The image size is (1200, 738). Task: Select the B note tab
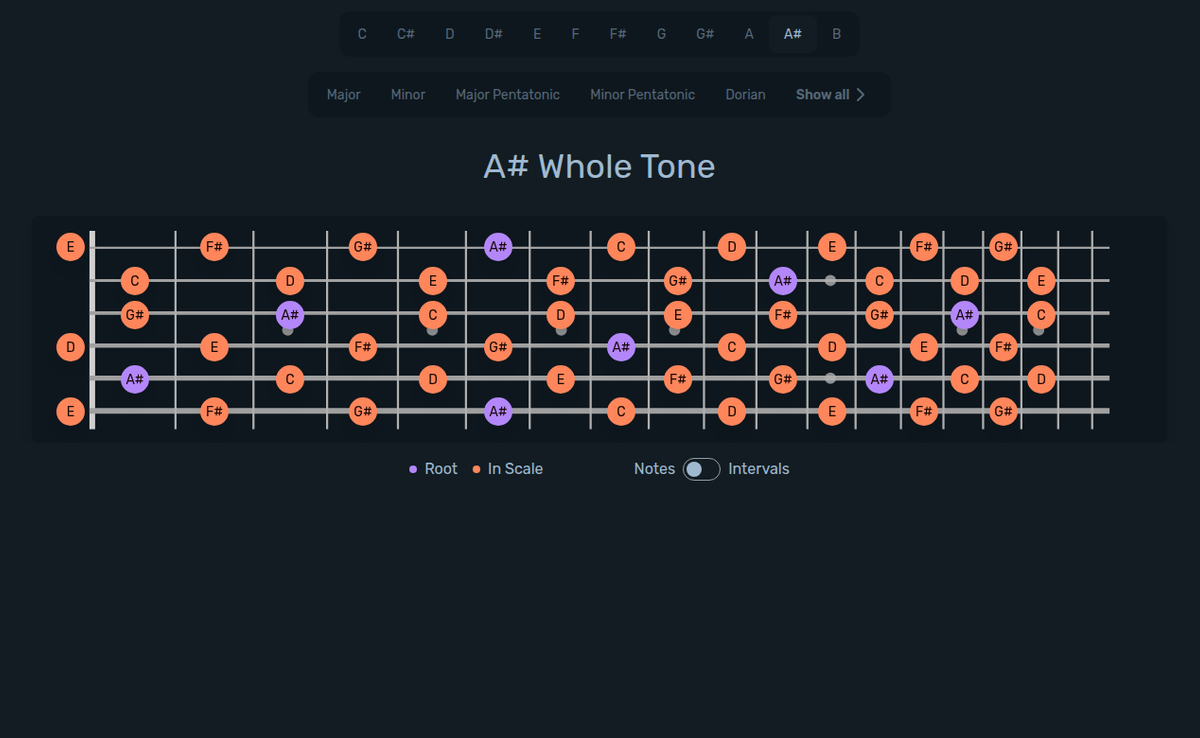[x=836, y=33]
